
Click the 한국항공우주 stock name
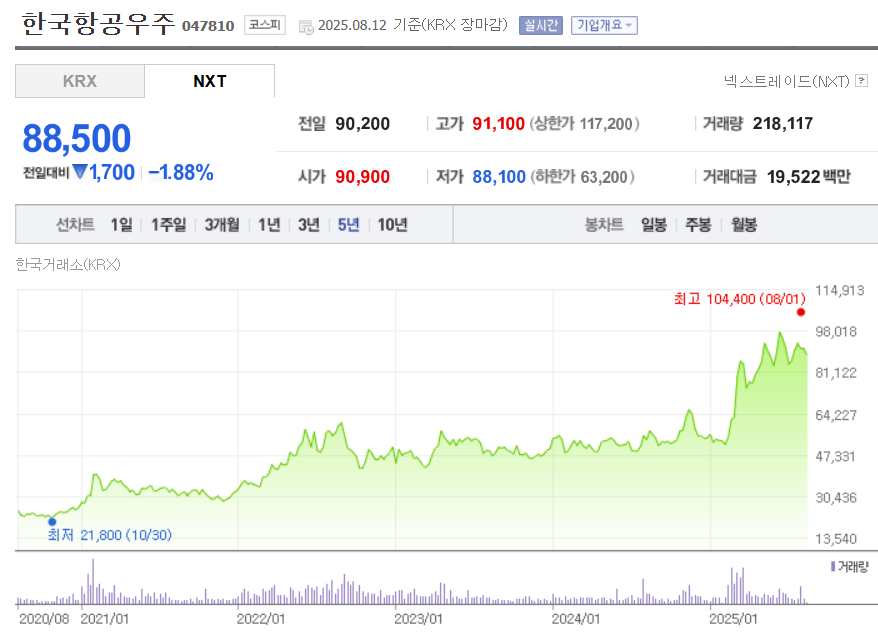[94, 21]
